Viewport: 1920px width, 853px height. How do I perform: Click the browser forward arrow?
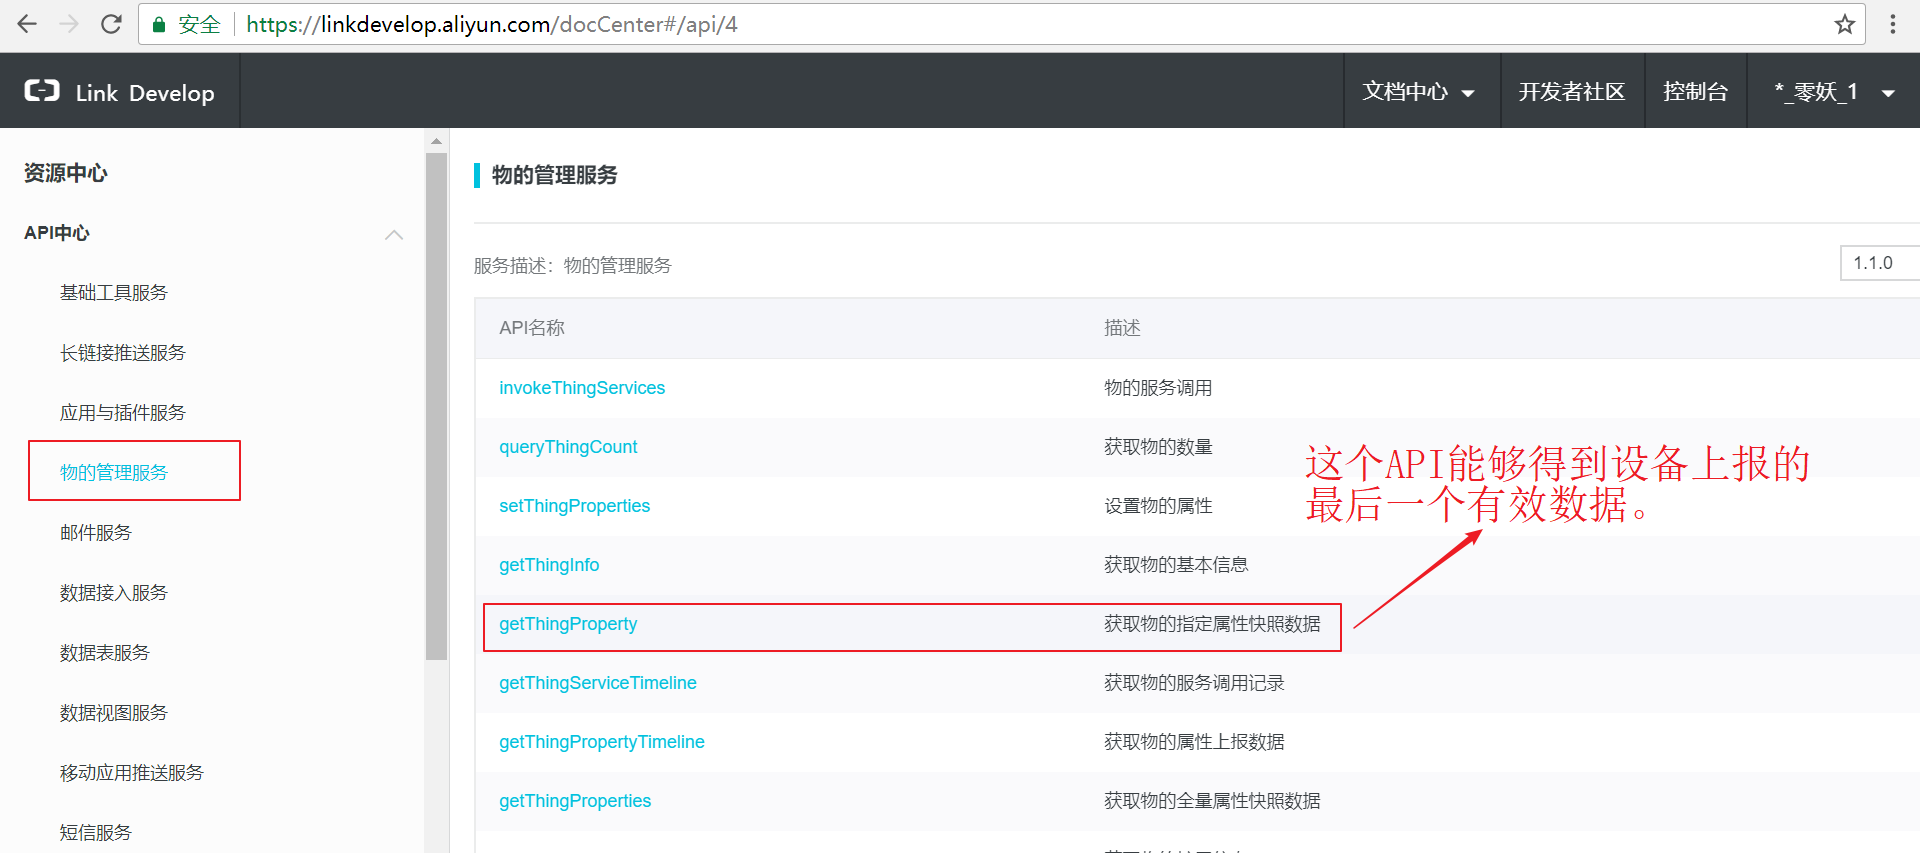pyautogui.click(x=69, y=24)
